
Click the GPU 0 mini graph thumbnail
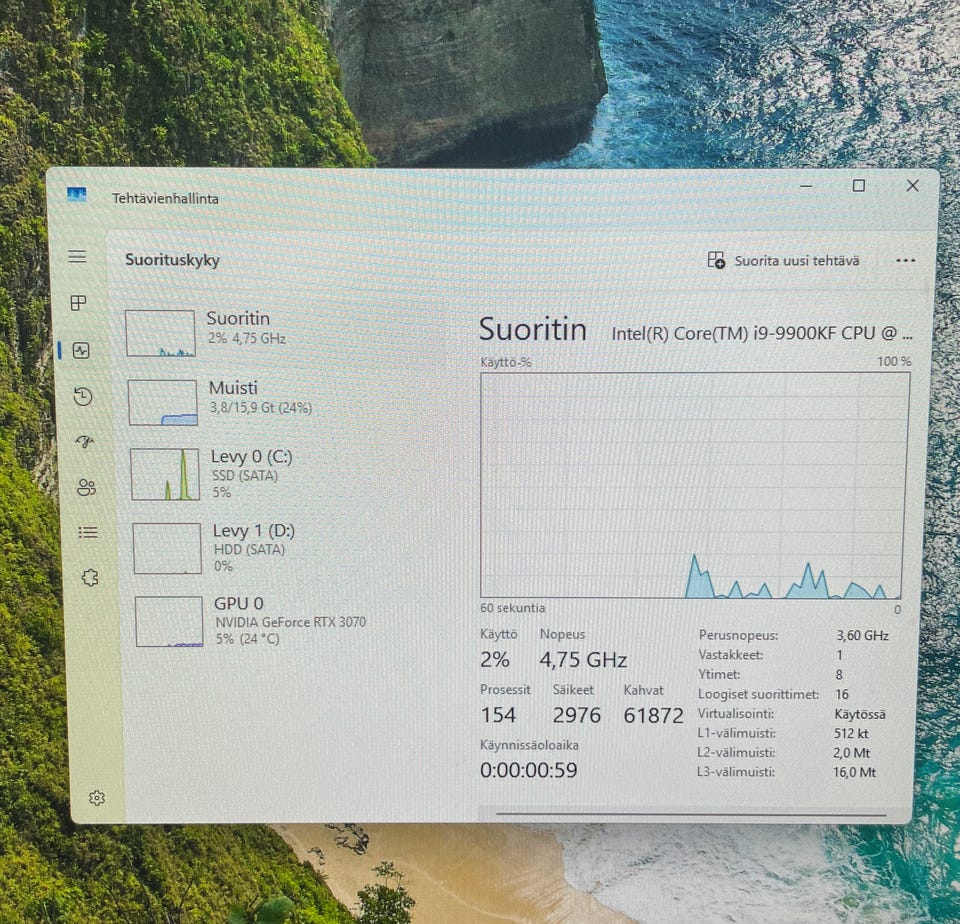tap(169, 621)
